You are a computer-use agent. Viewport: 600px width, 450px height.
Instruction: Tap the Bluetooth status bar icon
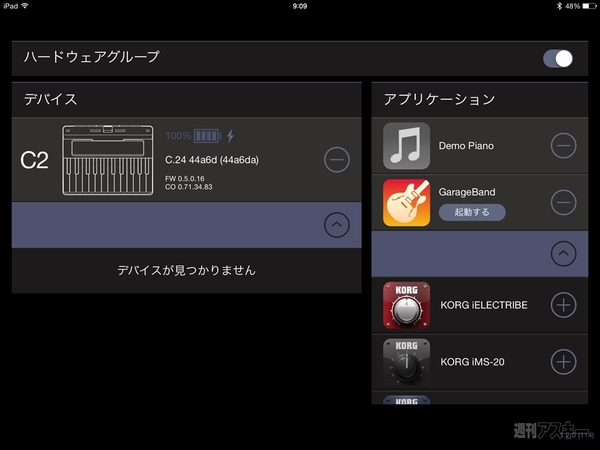pos(559,6)
